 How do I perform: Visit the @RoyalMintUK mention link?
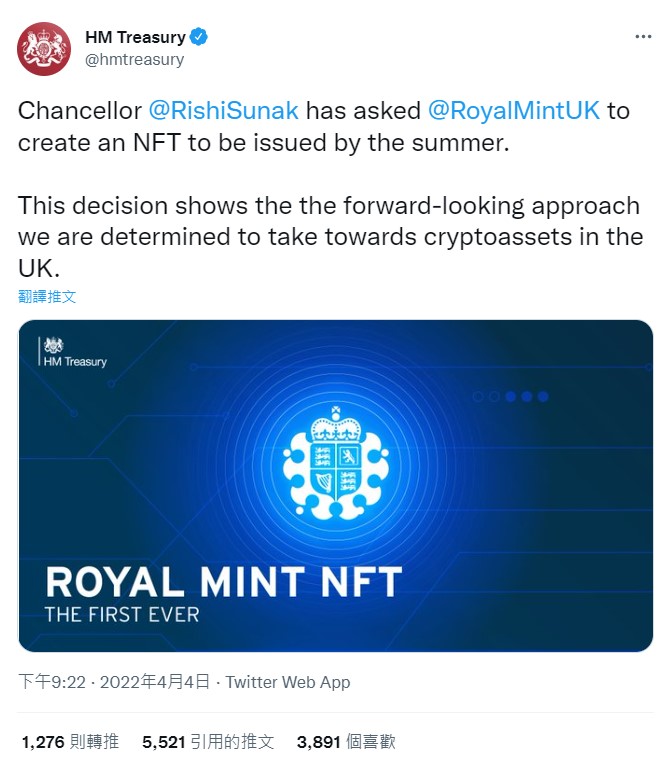pyautogui.click(x=514, y=110)
